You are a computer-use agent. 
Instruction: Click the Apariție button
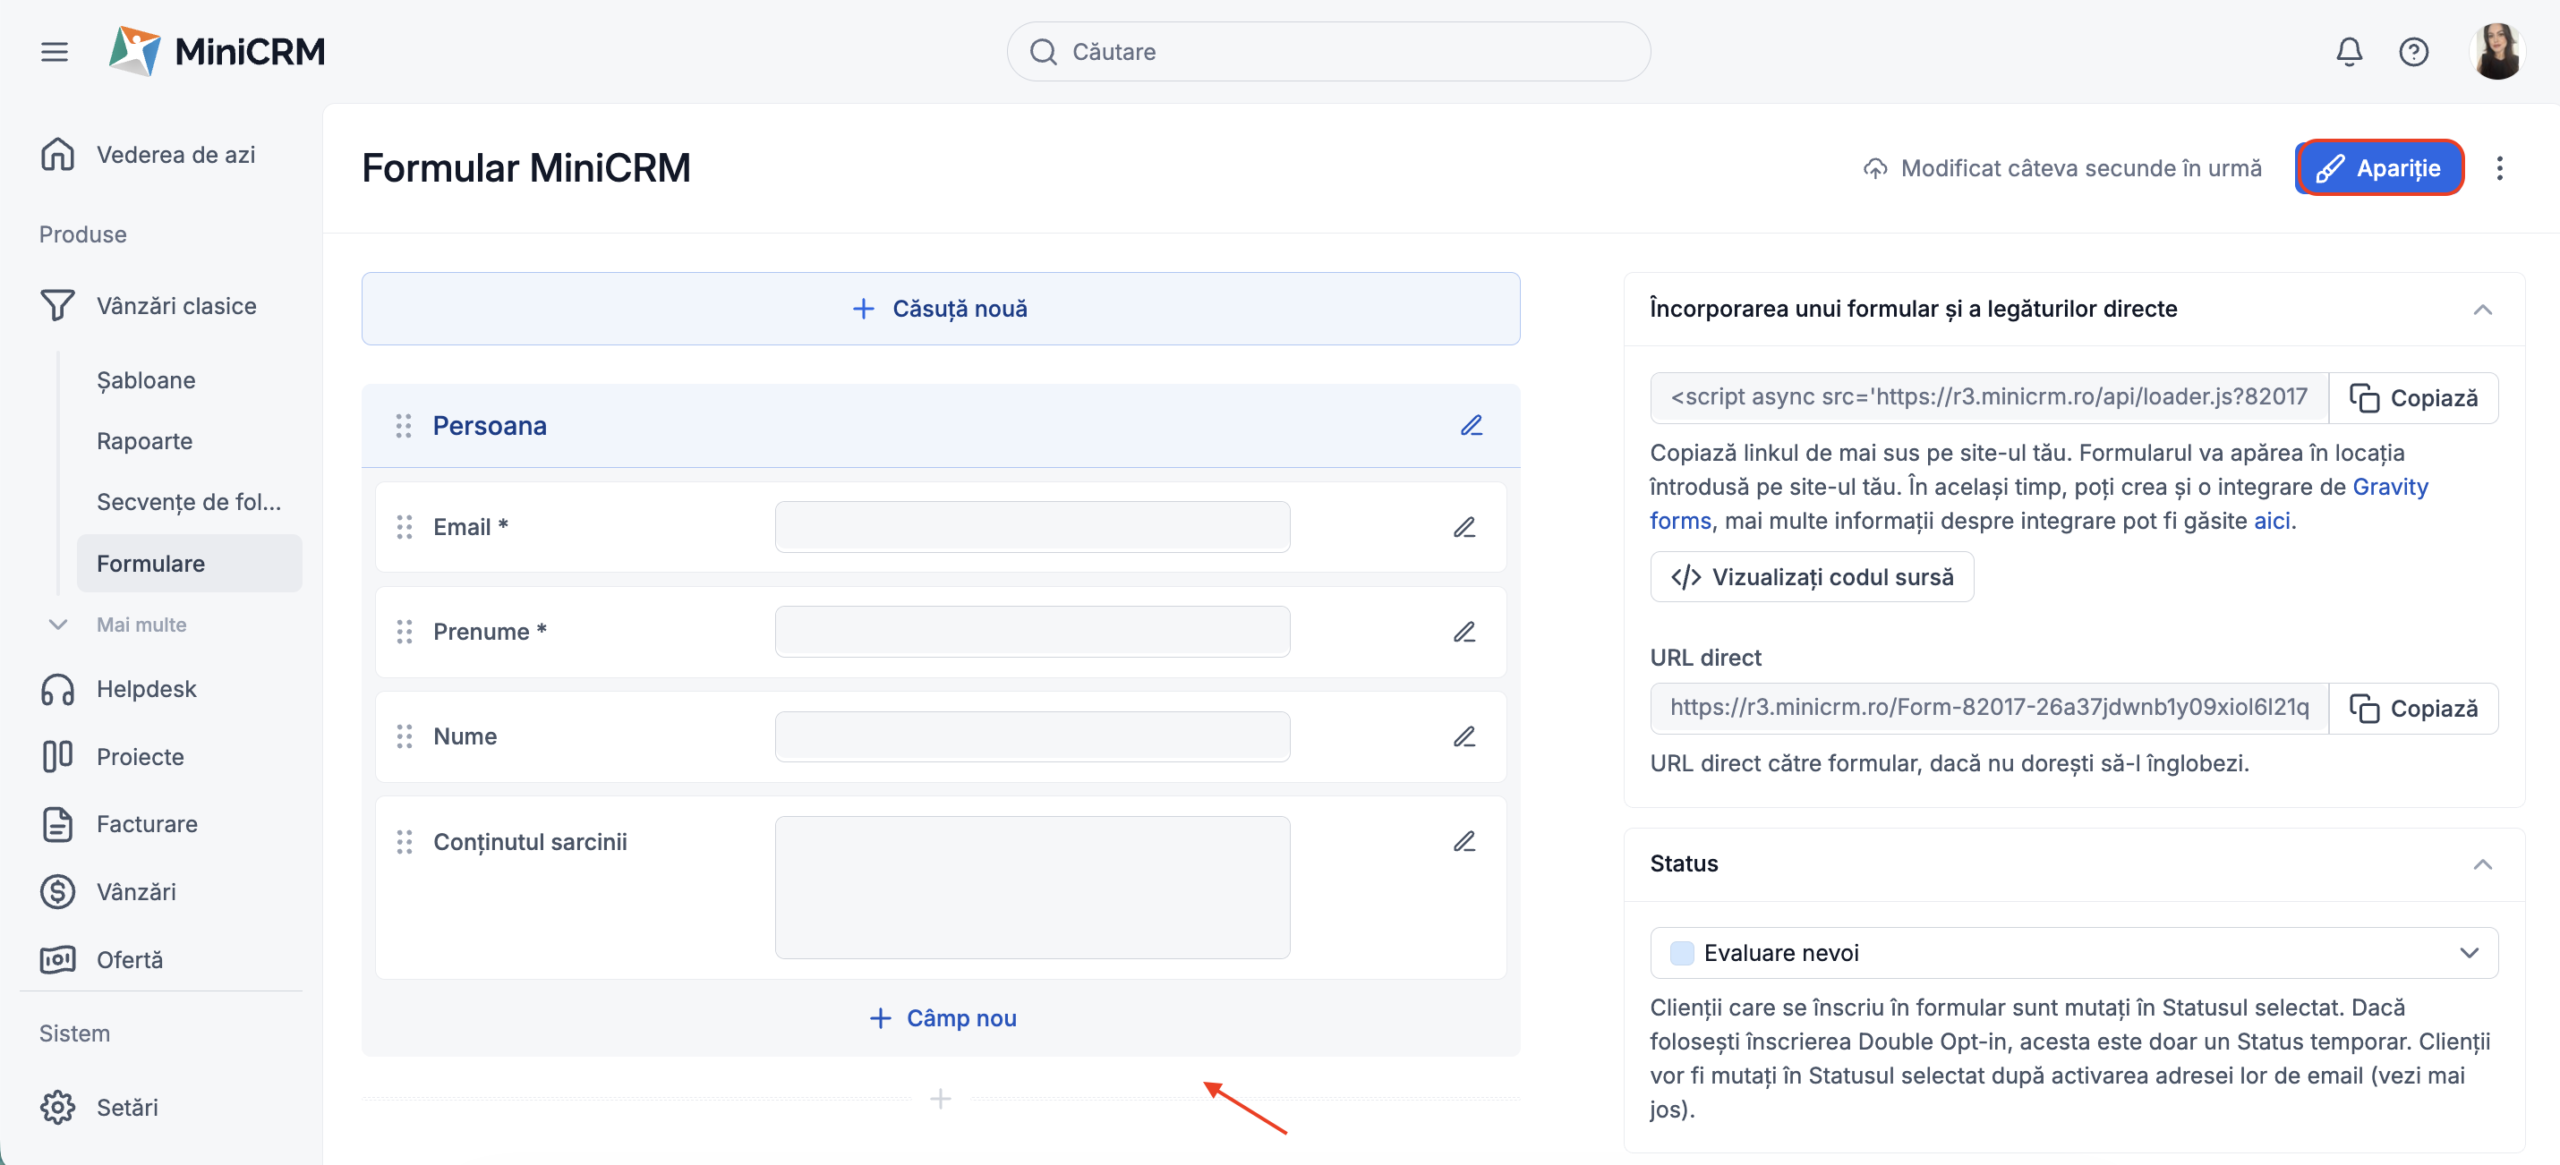2379,168
